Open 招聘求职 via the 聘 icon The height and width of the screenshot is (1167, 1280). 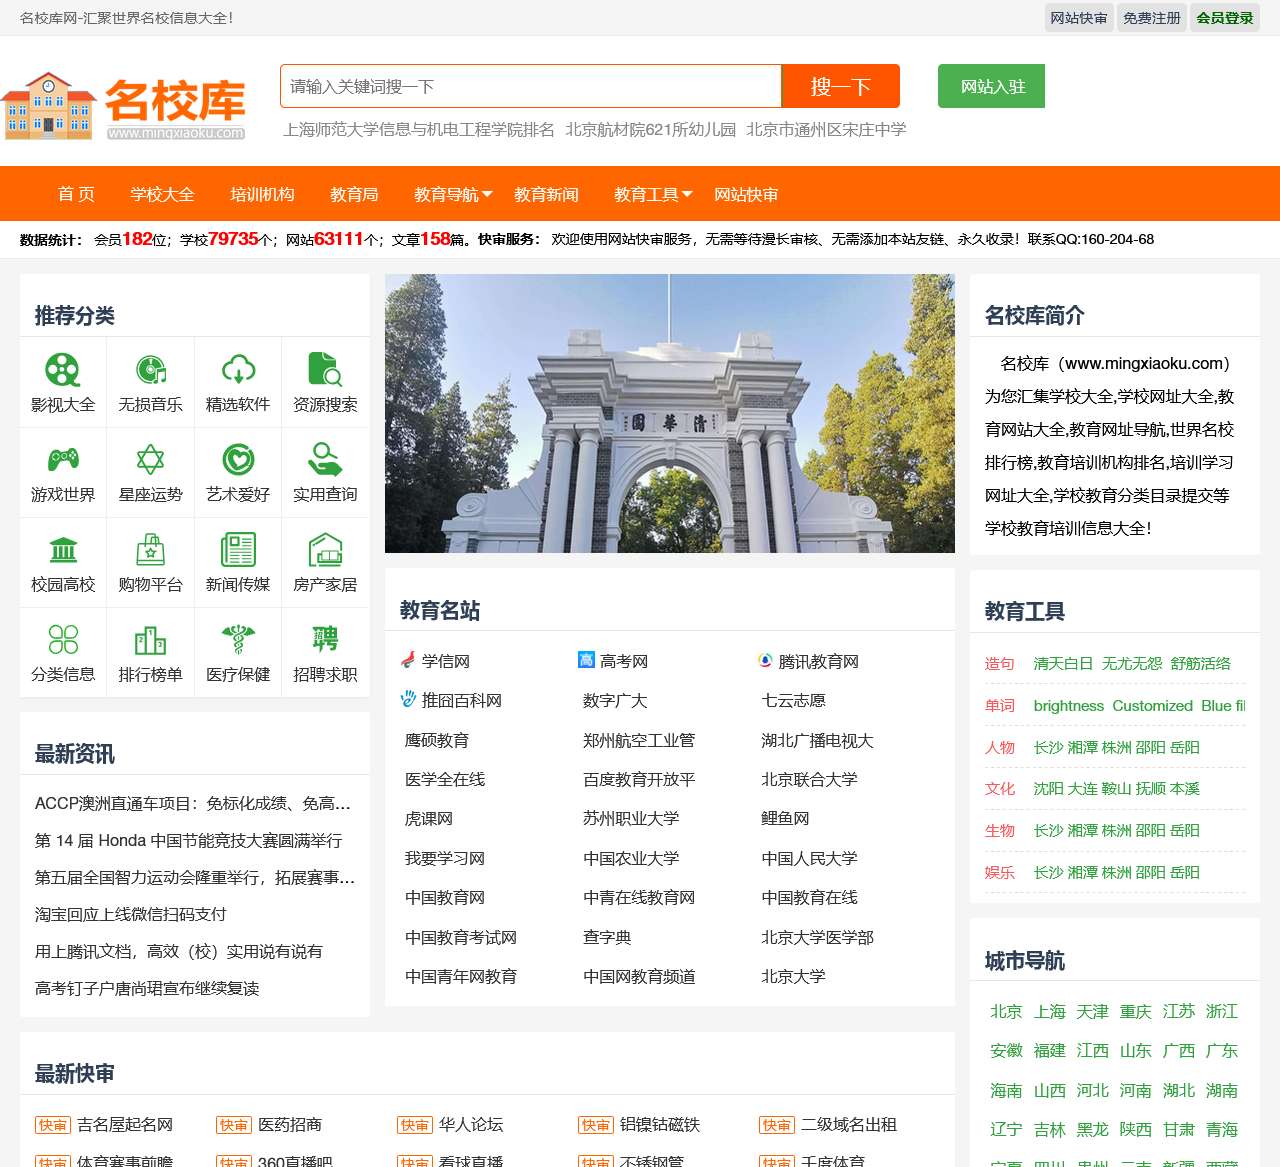[x=325, y=640]
